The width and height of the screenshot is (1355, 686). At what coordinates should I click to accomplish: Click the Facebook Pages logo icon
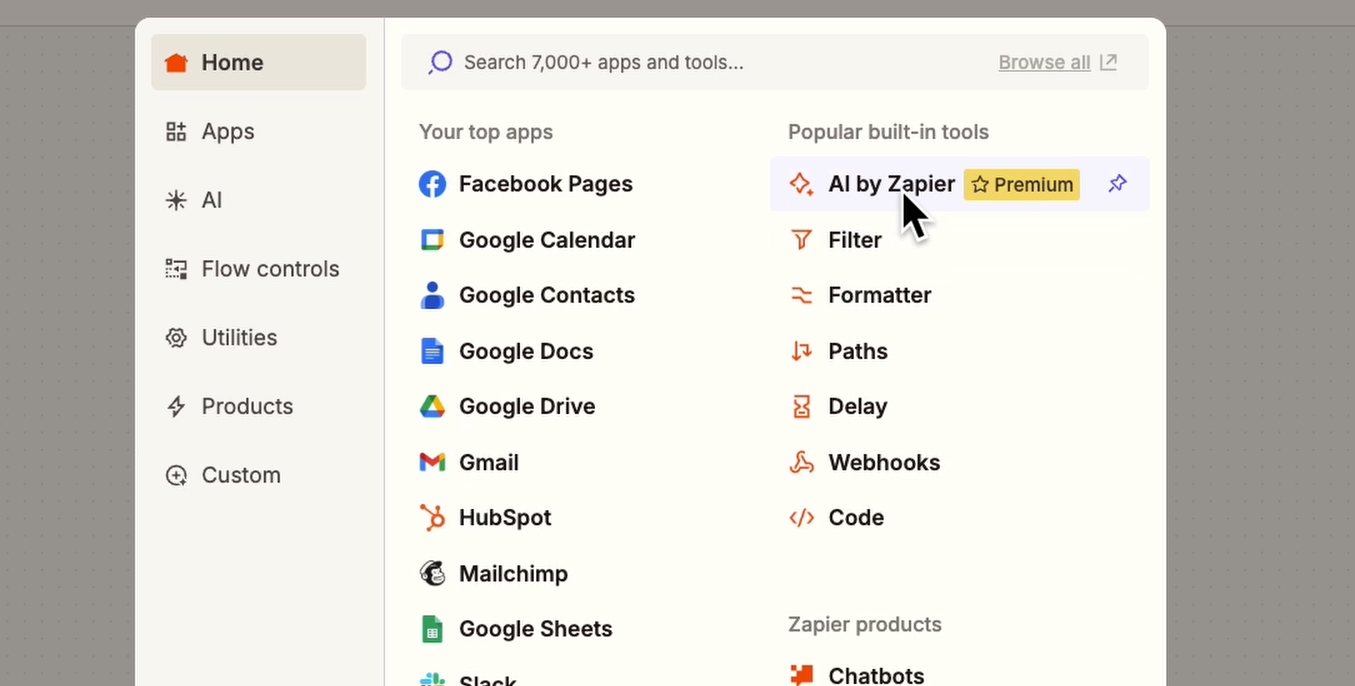pyautogui.click(x=432, y=184)
